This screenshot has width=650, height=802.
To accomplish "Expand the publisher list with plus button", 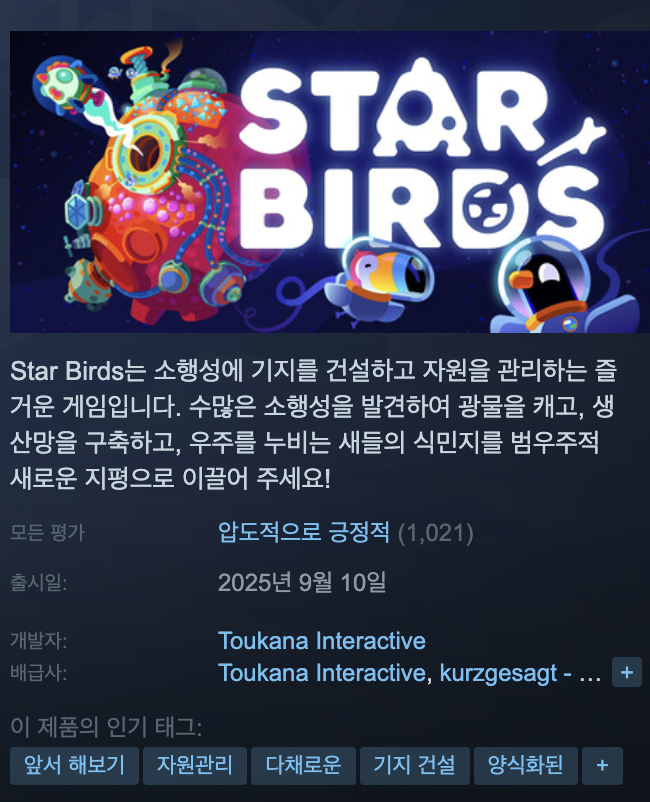I will pos(626,672).
